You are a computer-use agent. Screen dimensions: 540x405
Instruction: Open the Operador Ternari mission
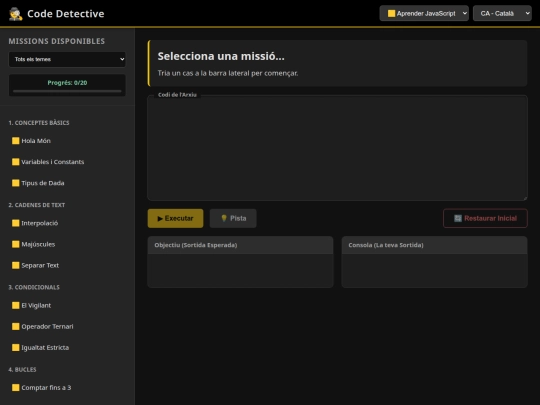point(67,326)
